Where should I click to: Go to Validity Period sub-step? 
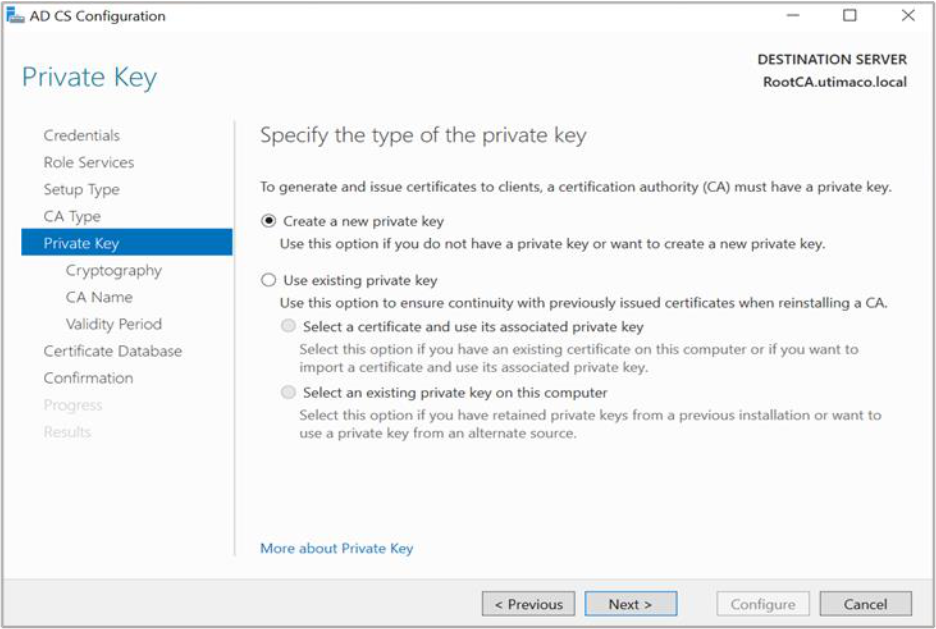point(113,324)
